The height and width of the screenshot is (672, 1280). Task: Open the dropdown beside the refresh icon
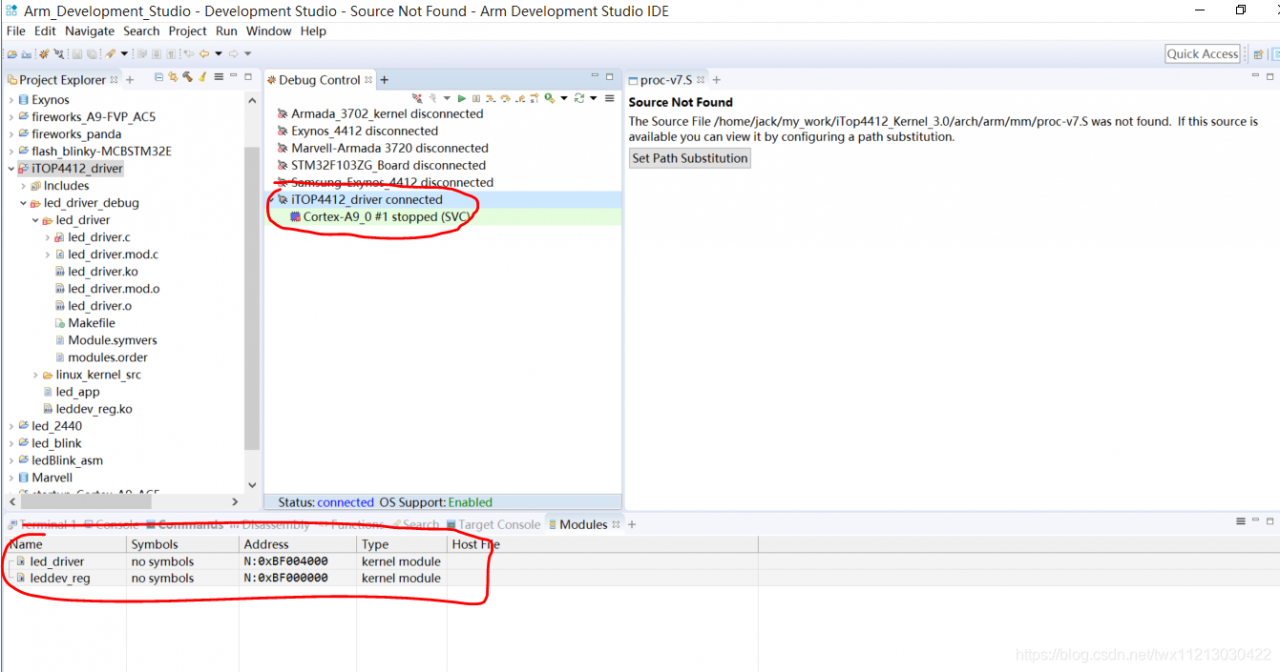click(593, 98)
